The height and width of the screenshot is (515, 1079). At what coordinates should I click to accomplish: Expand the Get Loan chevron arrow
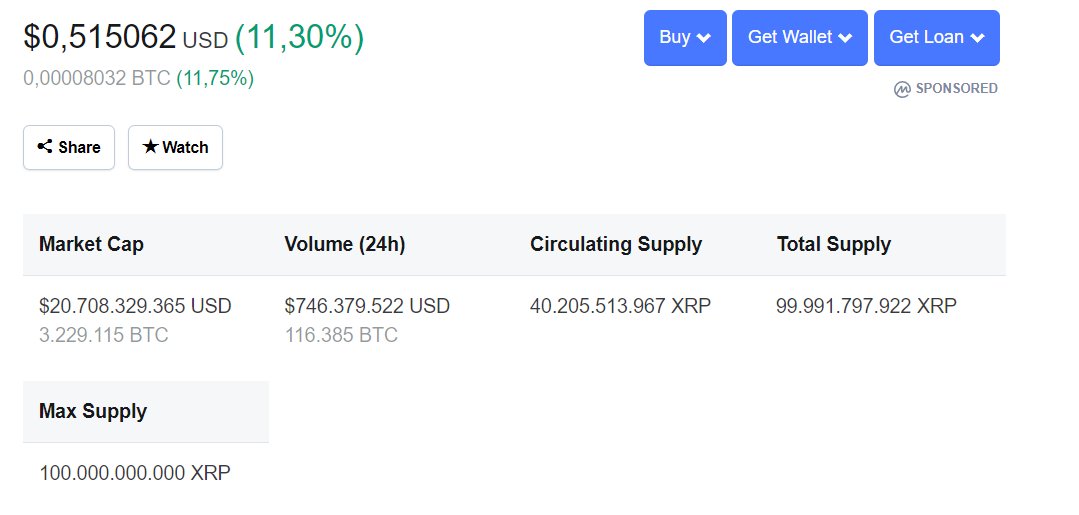pyautogui.click(x=977, y=38)
